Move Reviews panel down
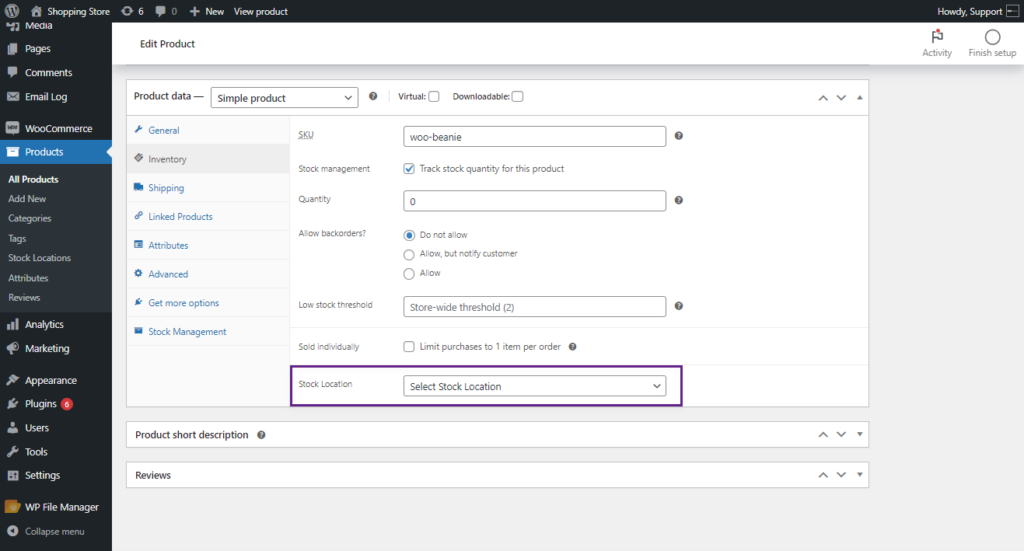Image resolution: width=1024 pixels, height=551 pixels. [841, 475]
